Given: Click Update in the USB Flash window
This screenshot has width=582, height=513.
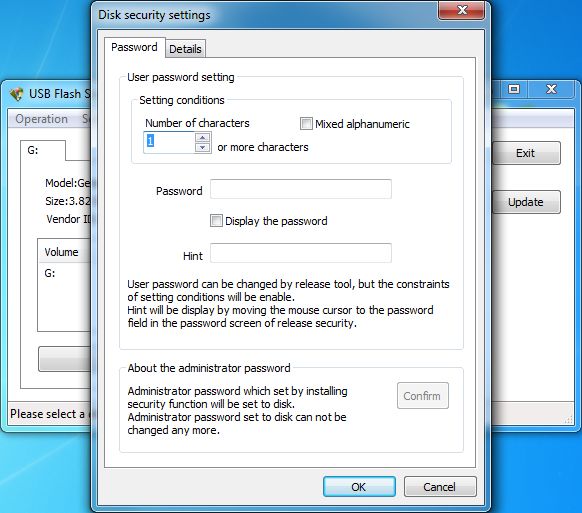Looking at the screenshot, I should click(x=526, y=202).
